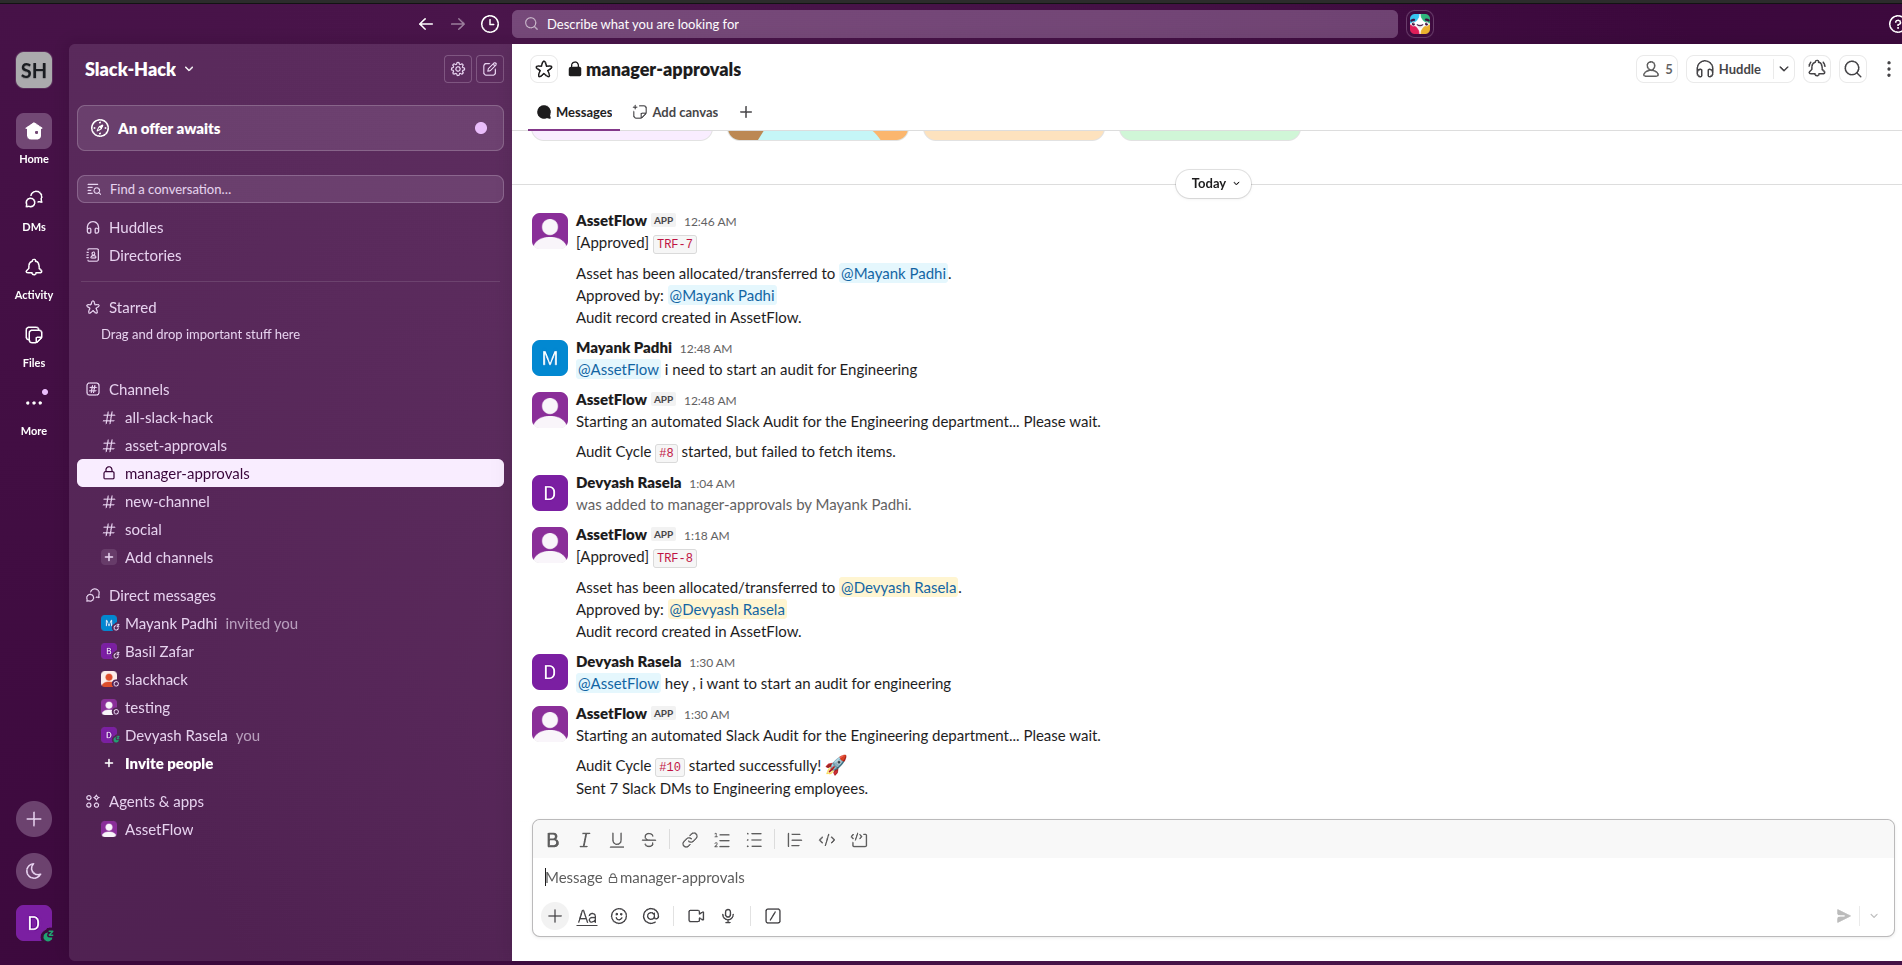Record an audio clip with the microphone
The height and width of the screenshot is (965, 1902).
(728, 916)
